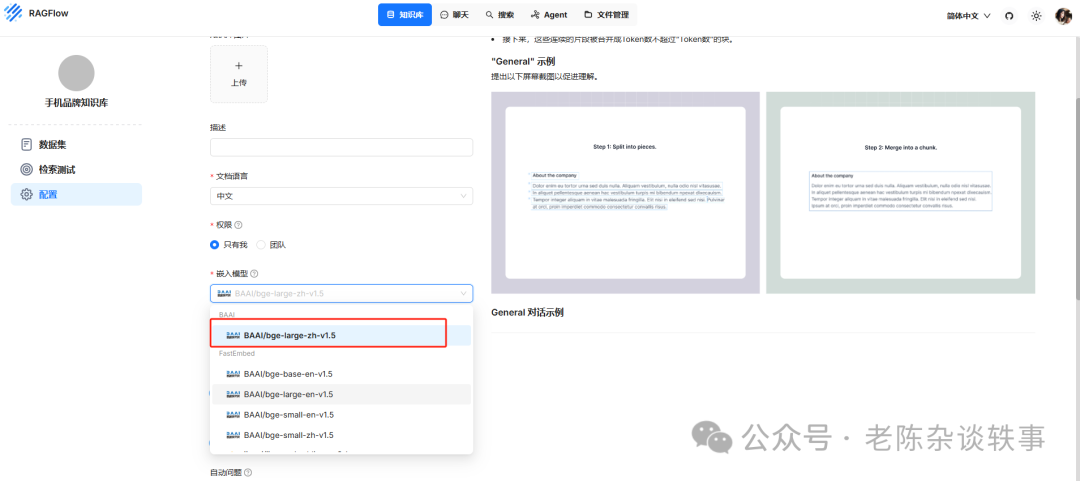Screen dimensions: 1080x481
Task: Choose BAAI/bge-small-zh-v1.5 option
Action: click(341, 435)
